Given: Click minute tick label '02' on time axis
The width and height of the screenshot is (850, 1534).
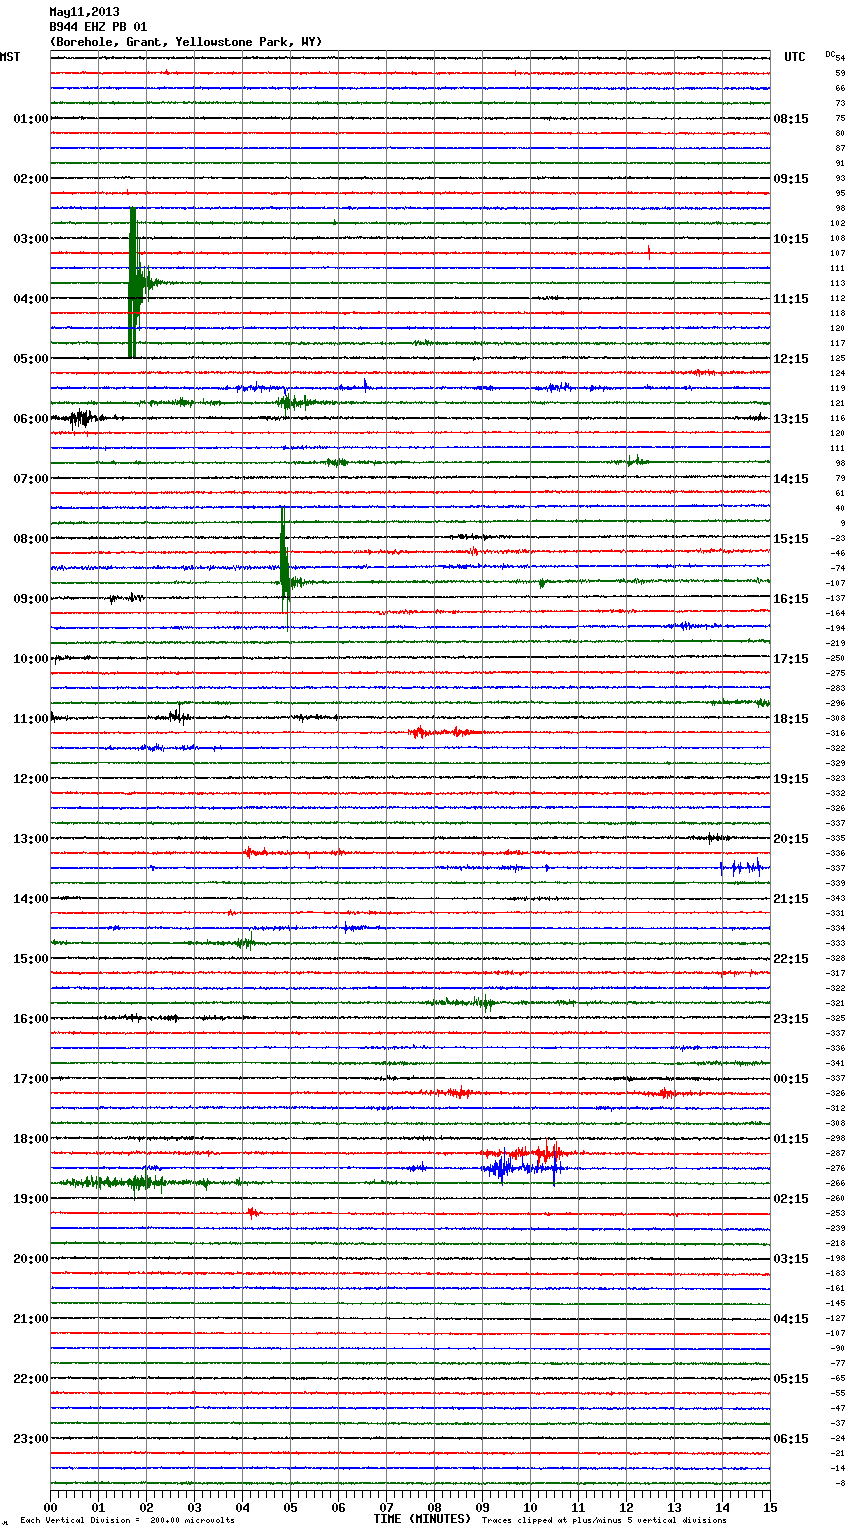Looking at the screenshot, I should point(146,1507).
